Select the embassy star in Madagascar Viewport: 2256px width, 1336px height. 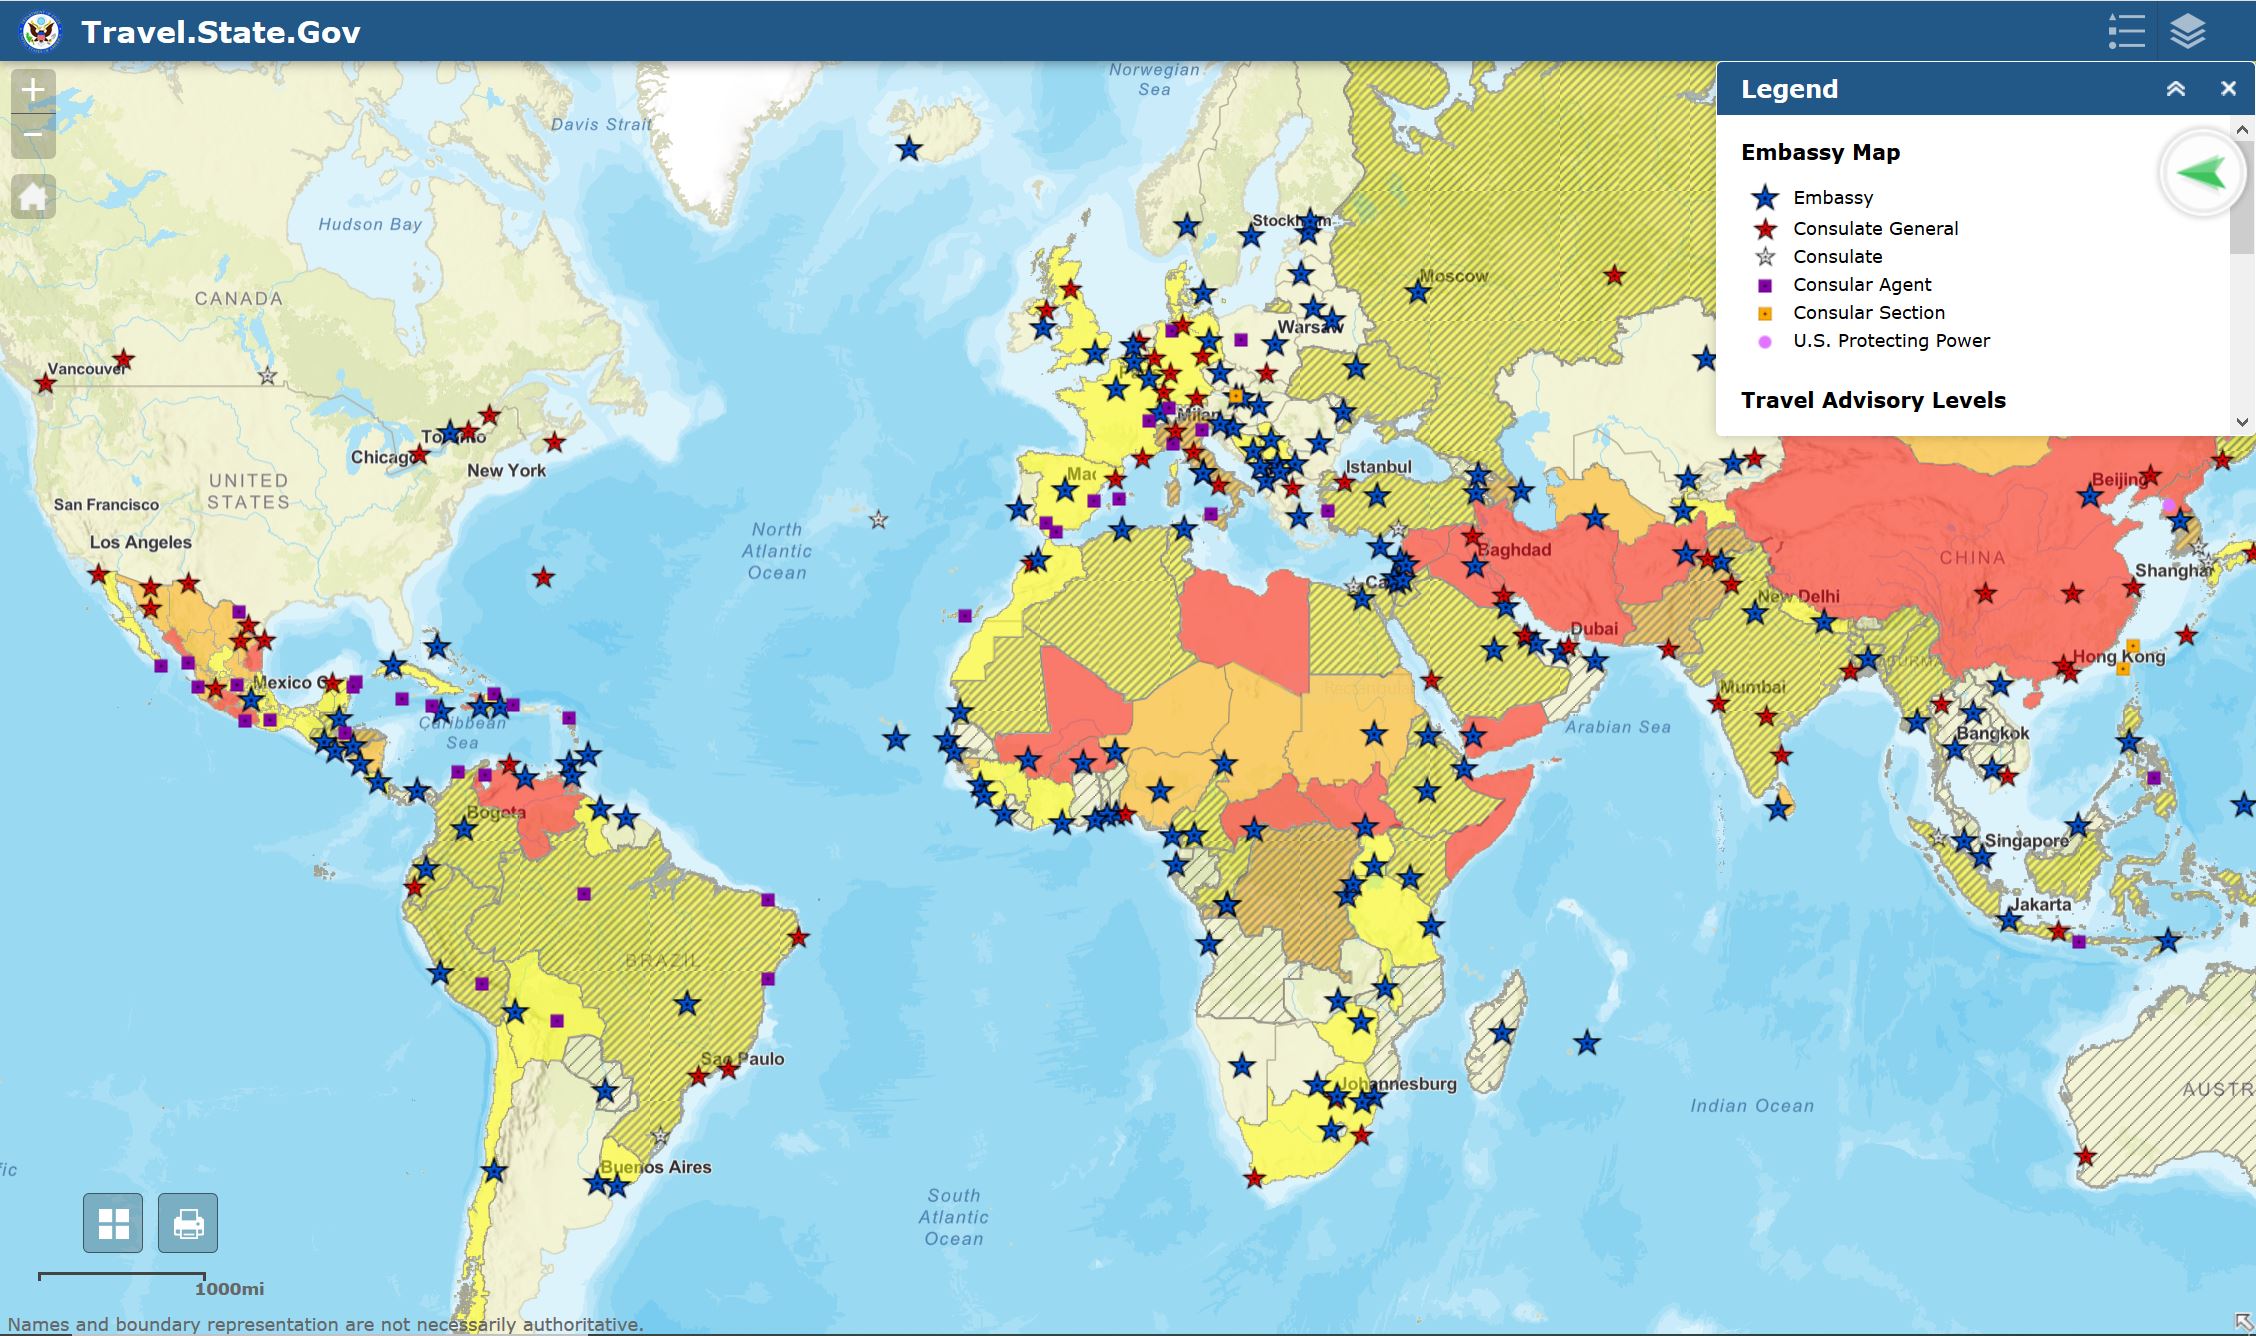[x=1502, y=1032]
